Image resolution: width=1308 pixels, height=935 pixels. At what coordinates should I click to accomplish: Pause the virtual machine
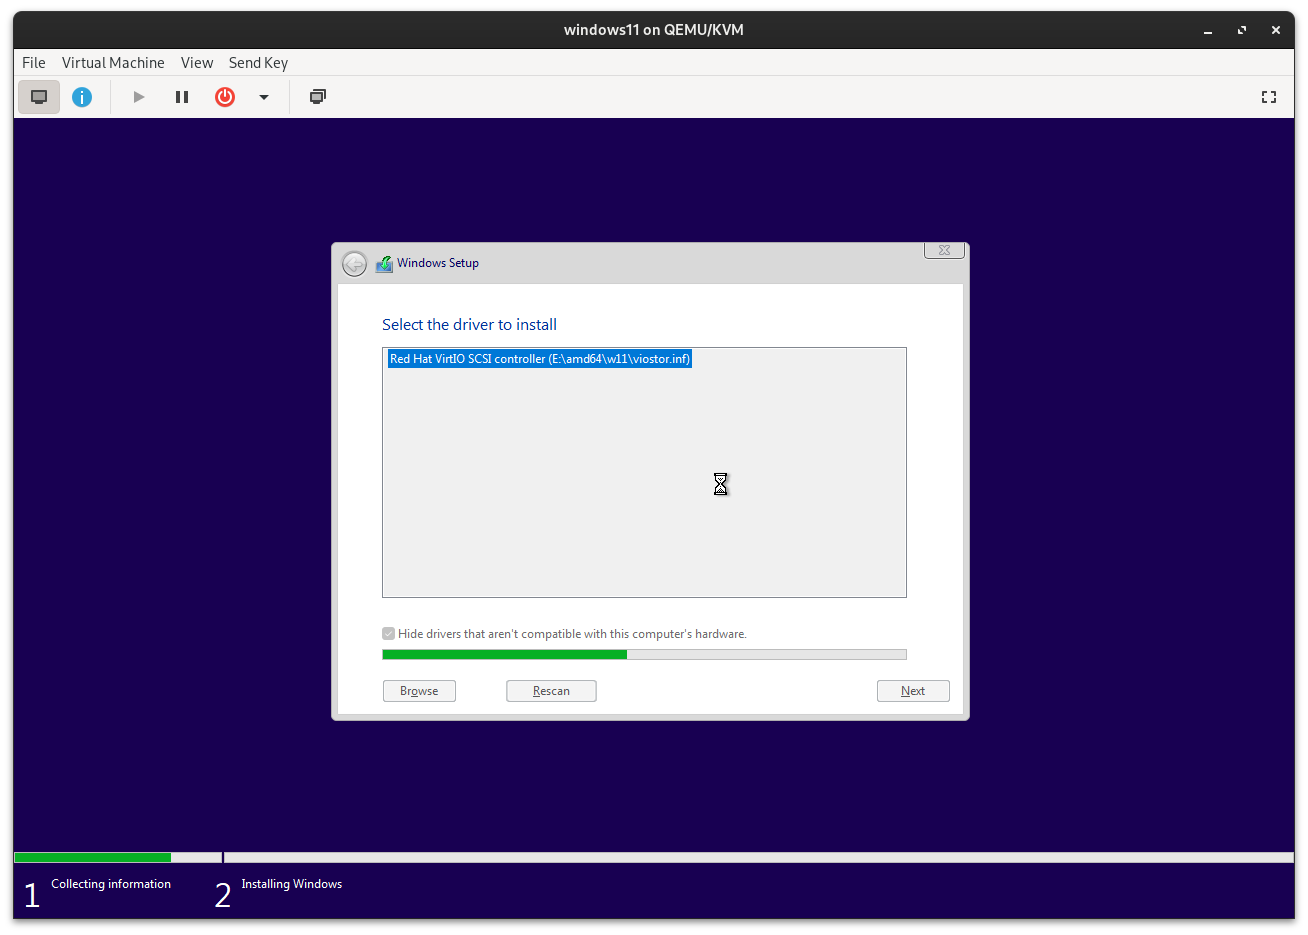[182, 97]
